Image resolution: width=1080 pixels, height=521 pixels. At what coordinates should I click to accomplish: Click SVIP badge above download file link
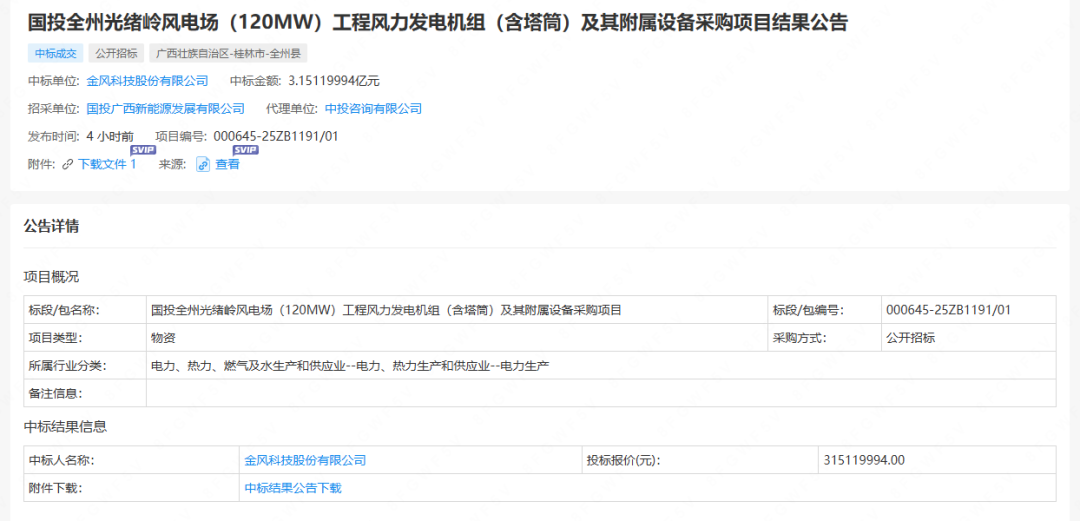(x=143, y=150)
